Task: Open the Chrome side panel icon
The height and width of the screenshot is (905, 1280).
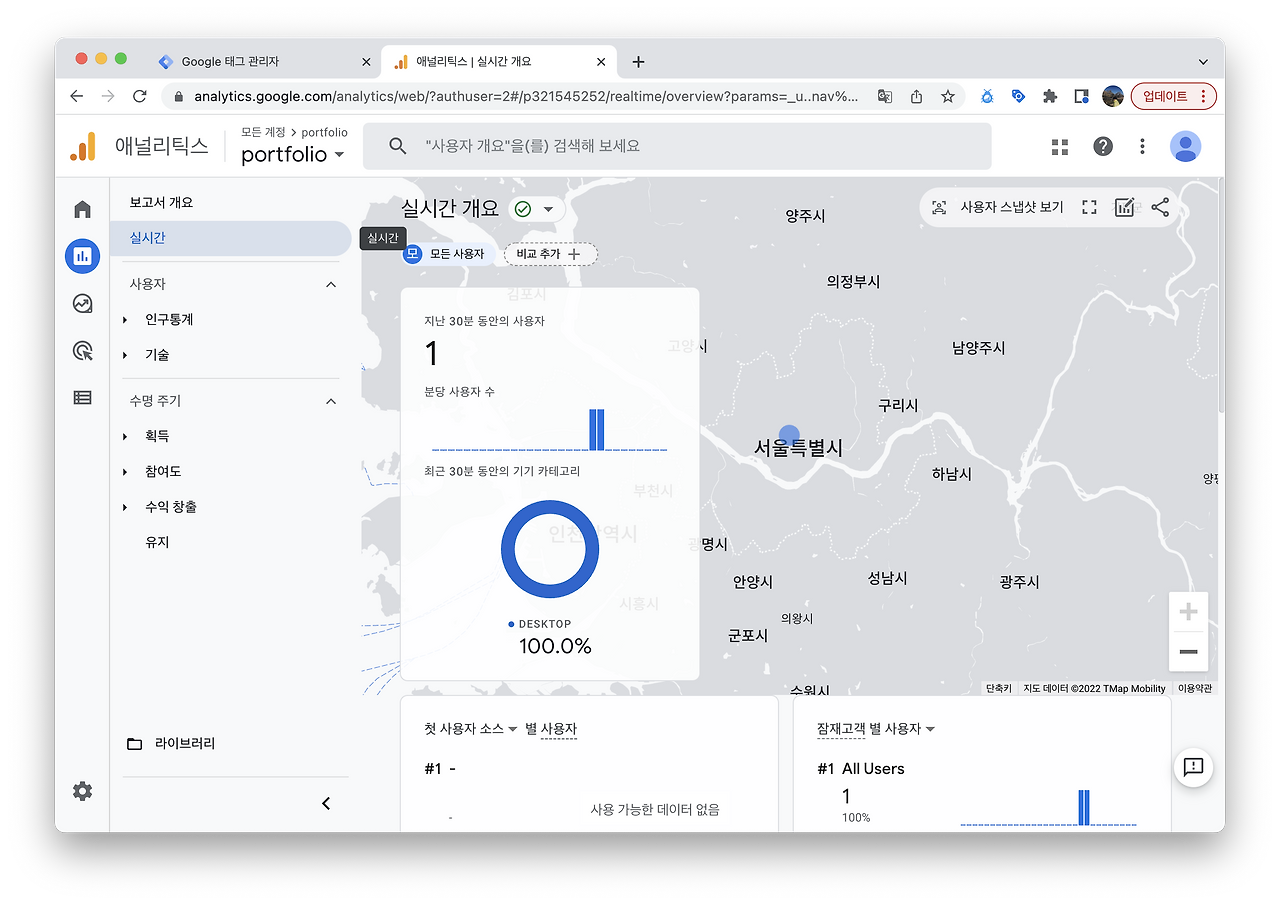Action: point(1080,96)
